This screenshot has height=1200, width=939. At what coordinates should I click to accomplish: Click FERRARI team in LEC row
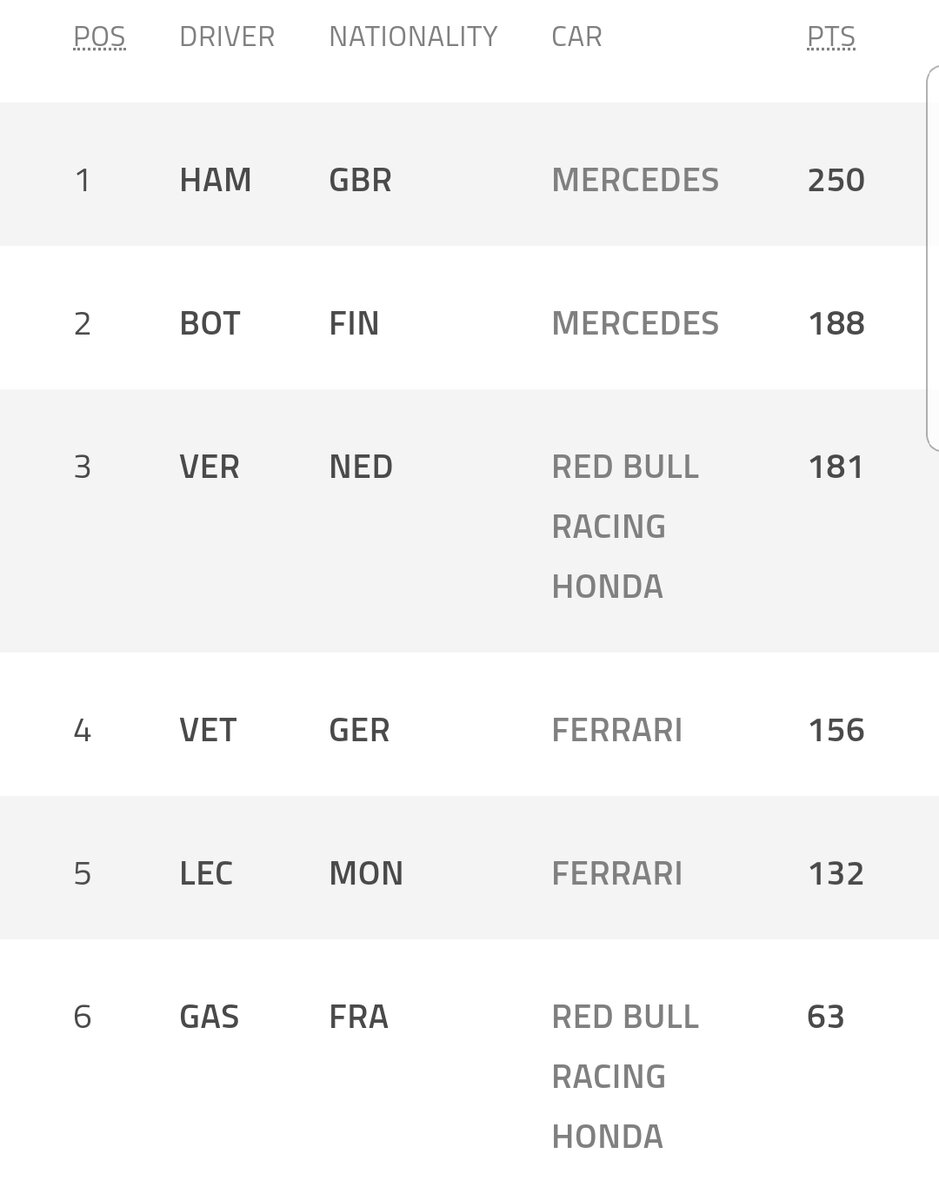(x=617, y=873)
